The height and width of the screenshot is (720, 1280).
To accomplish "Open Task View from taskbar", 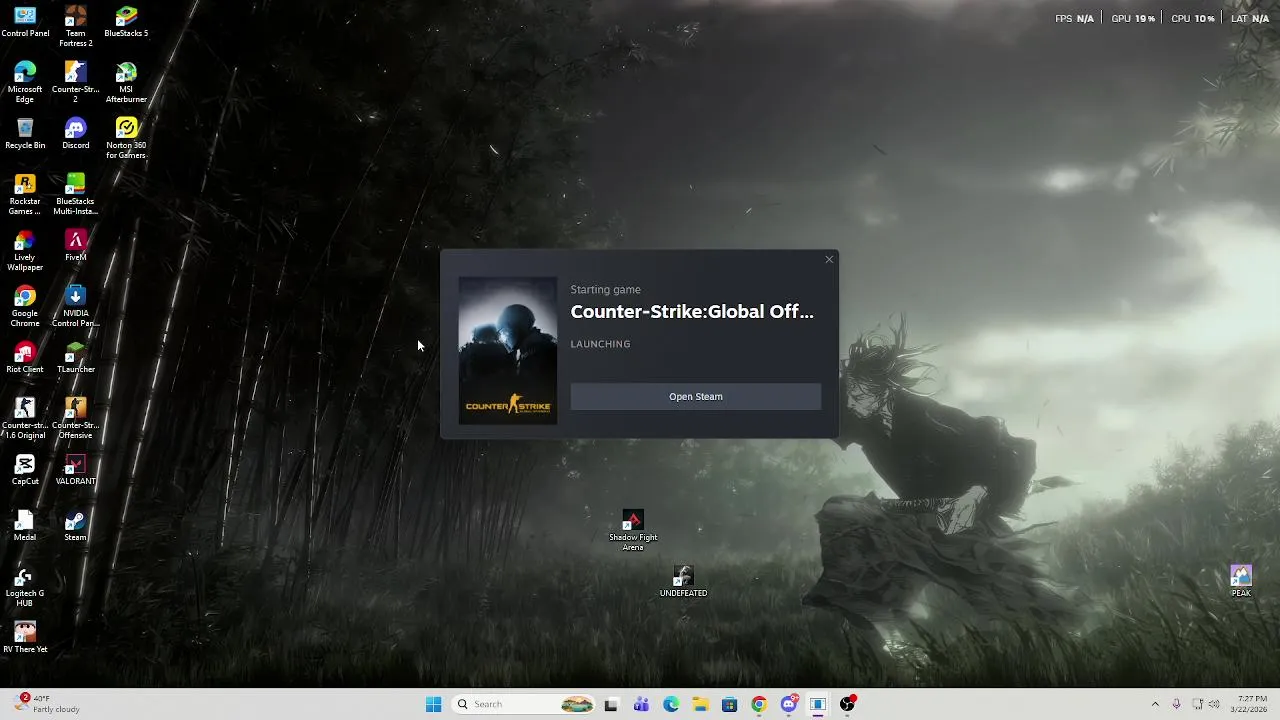I will (x=611, y=704).
